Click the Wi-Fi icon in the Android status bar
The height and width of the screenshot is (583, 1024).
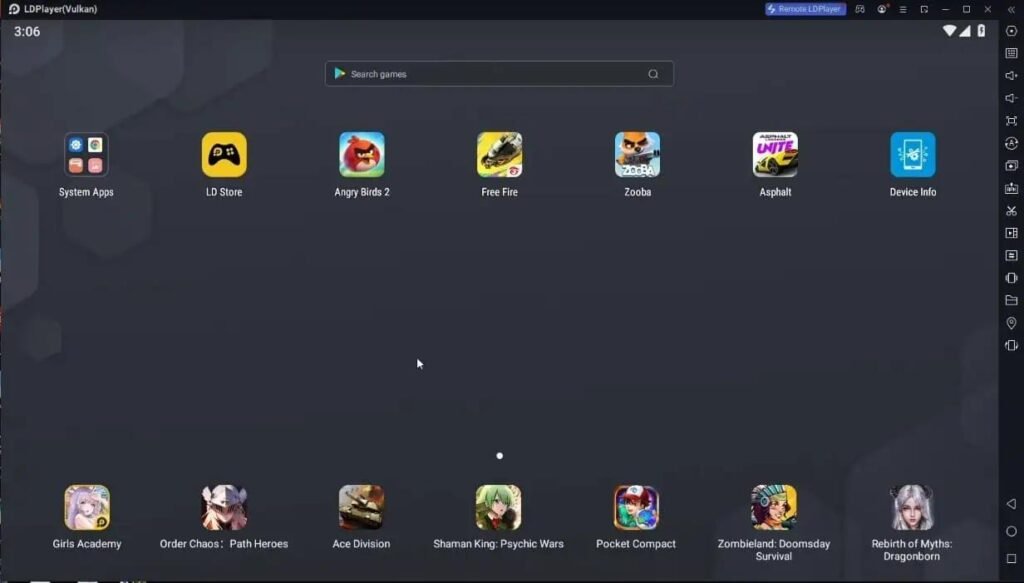950,31
